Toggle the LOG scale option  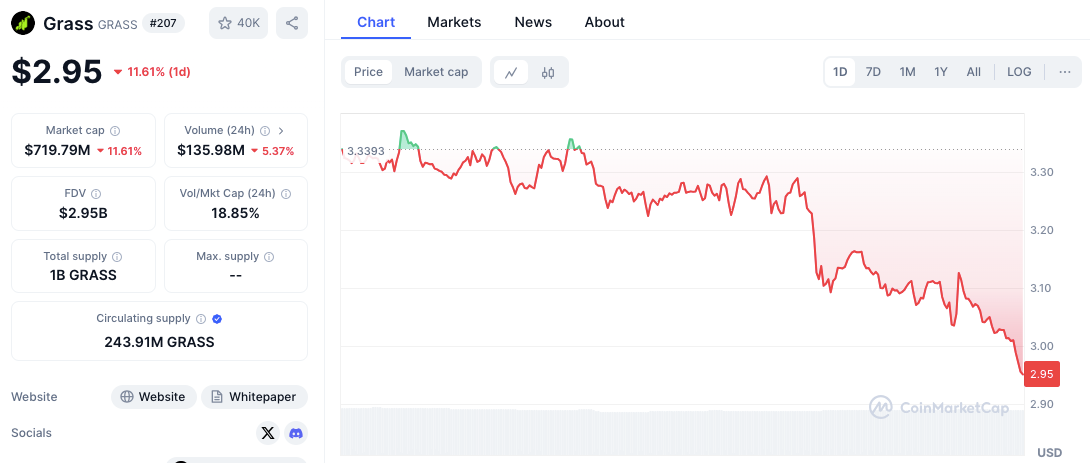[1019, 72]
